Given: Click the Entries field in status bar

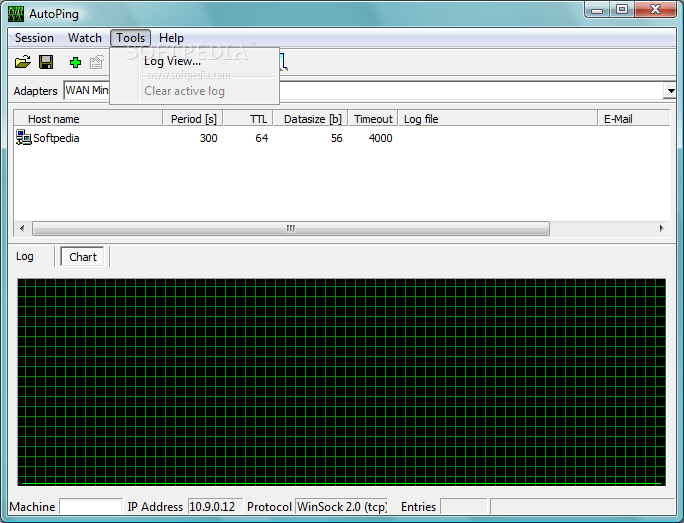Looking at the screenshot, I should coord(463,506).
